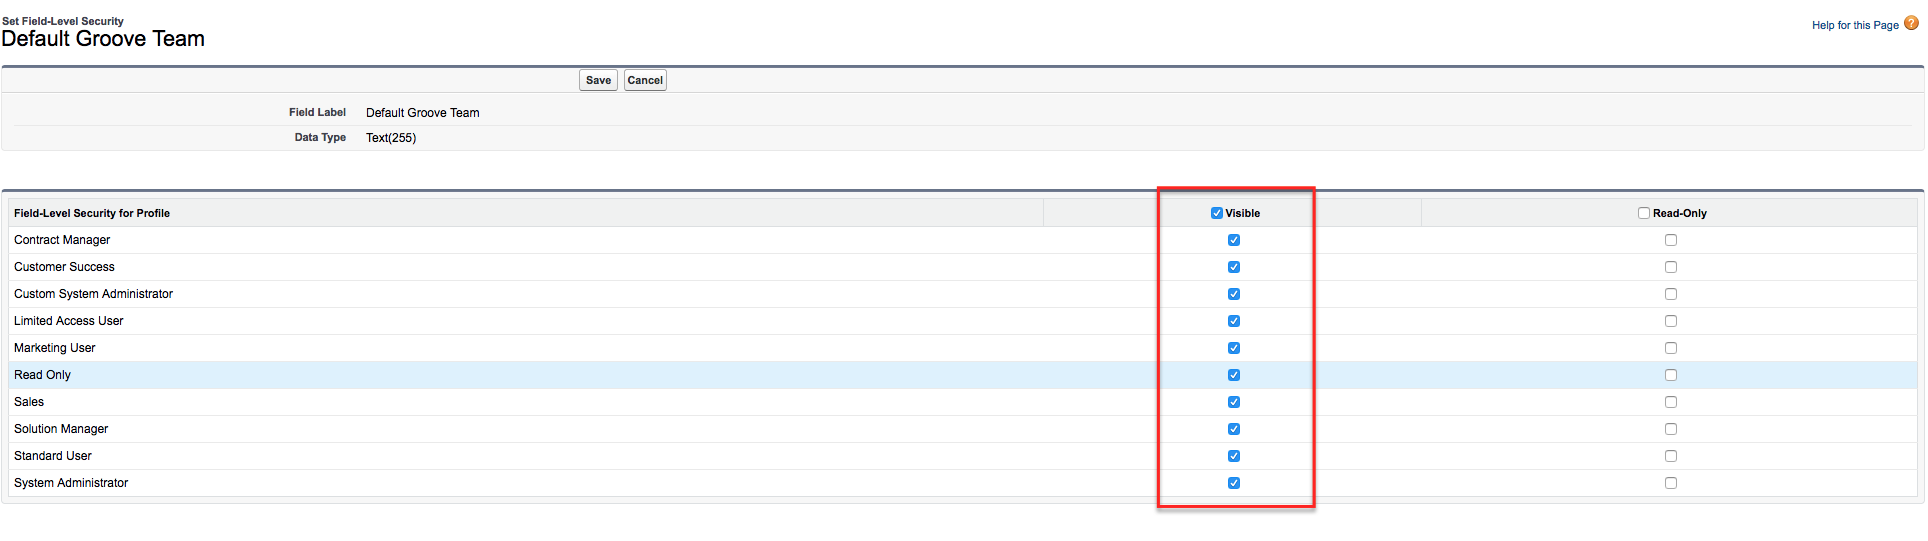
Task: Uncheck Visible for Customer Success
Action: point(1234,267)
